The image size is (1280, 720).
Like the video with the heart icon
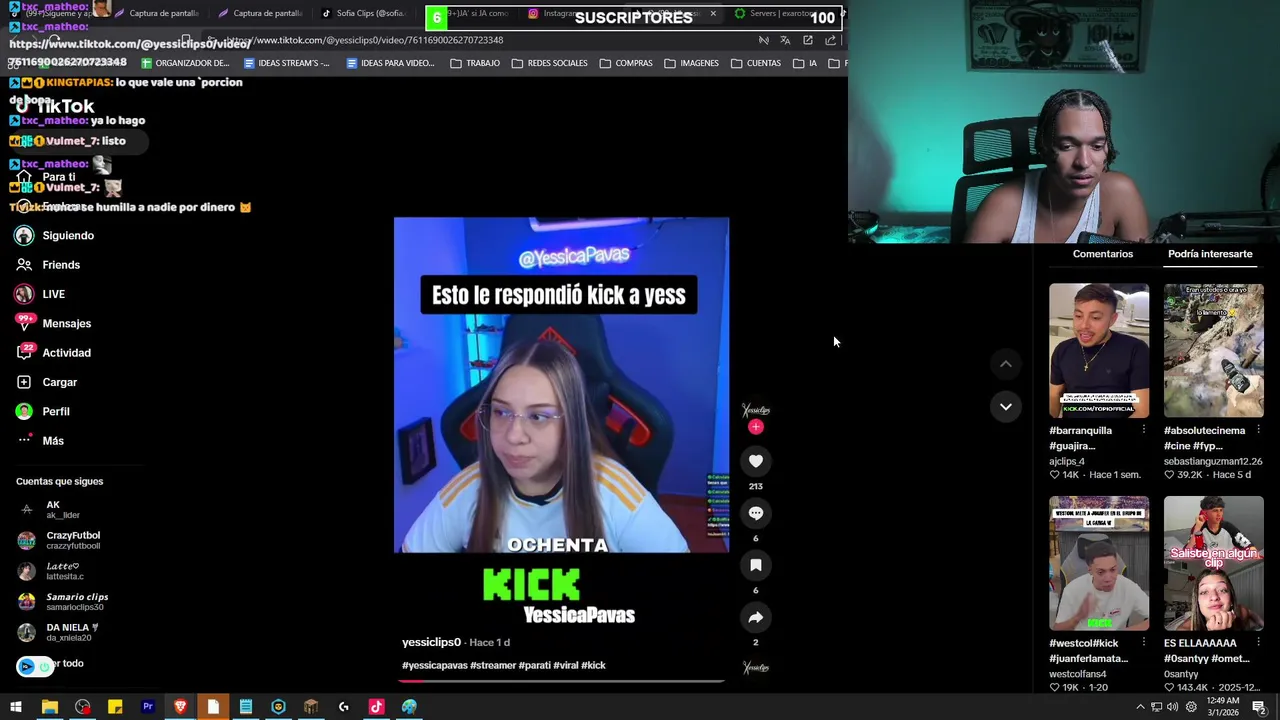756,461
